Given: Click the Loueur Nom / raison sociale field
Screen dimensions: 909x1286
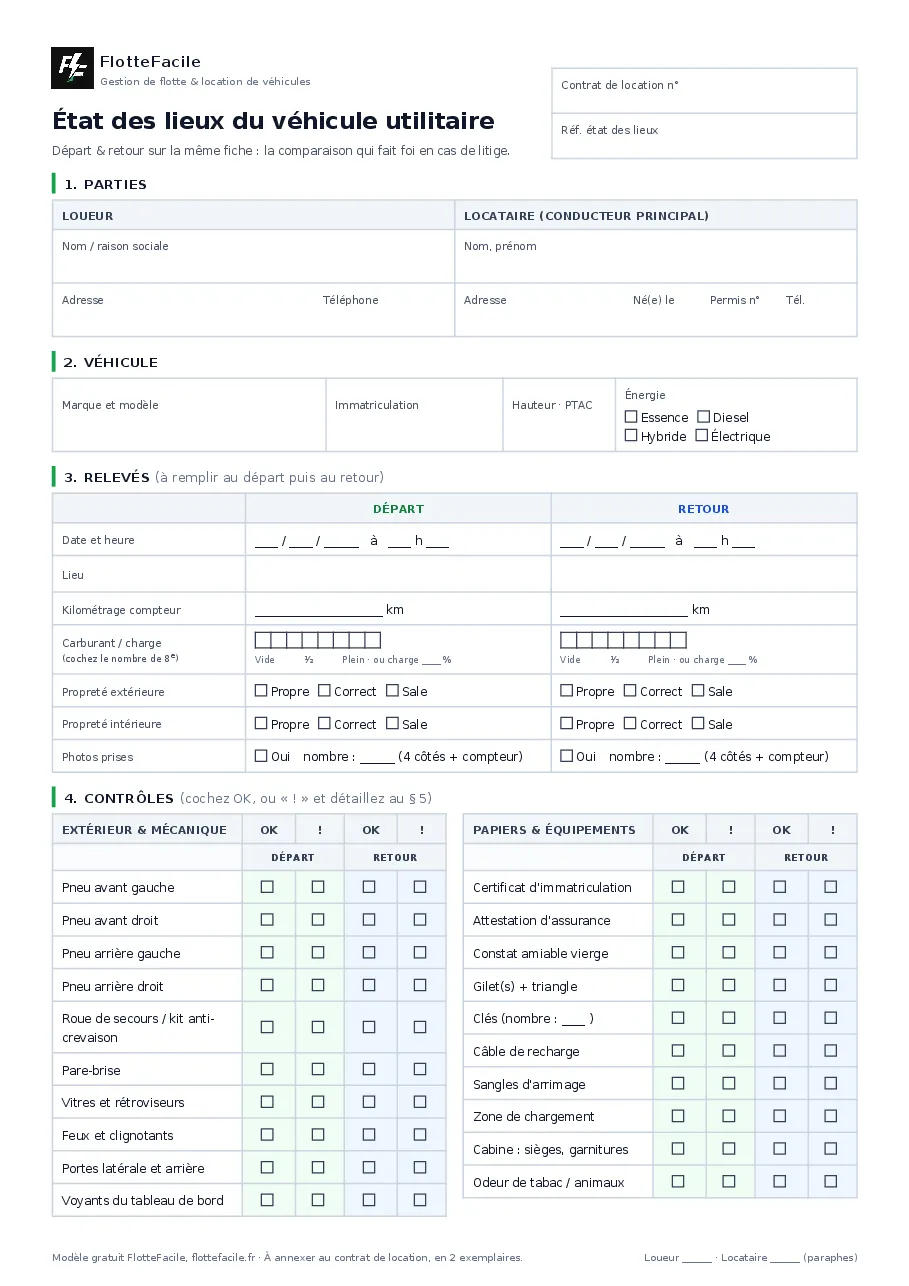Looking at the screenshot, I should 253,257.
